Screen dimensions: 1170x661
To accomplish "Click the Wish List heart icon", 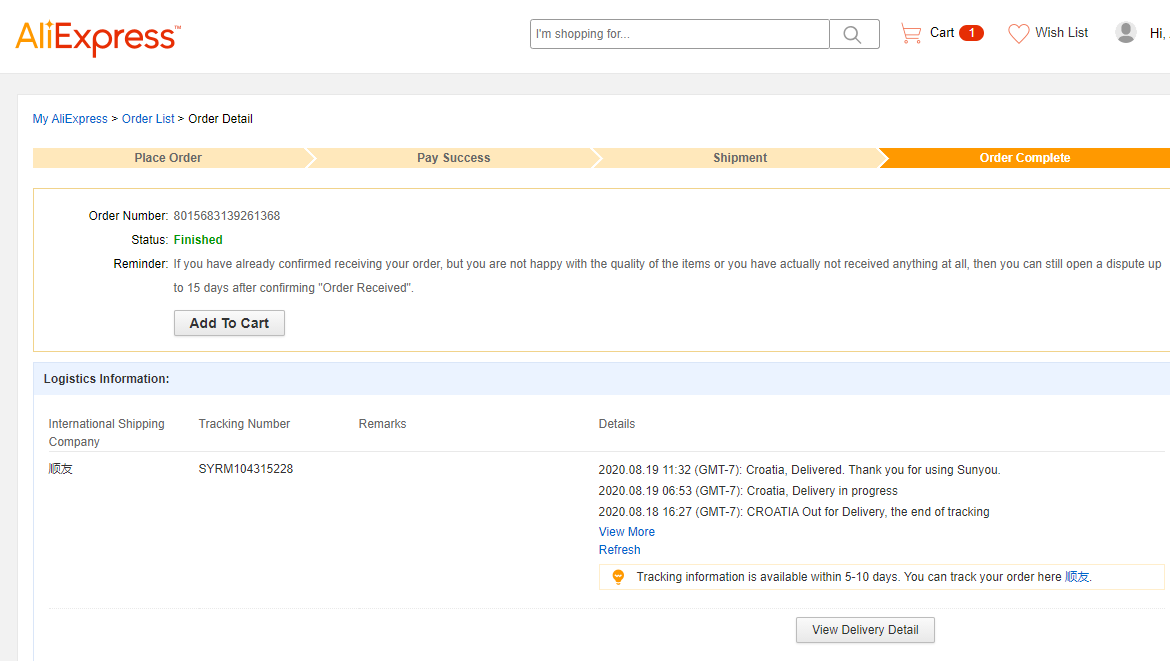I will [x=1019, y=34].
